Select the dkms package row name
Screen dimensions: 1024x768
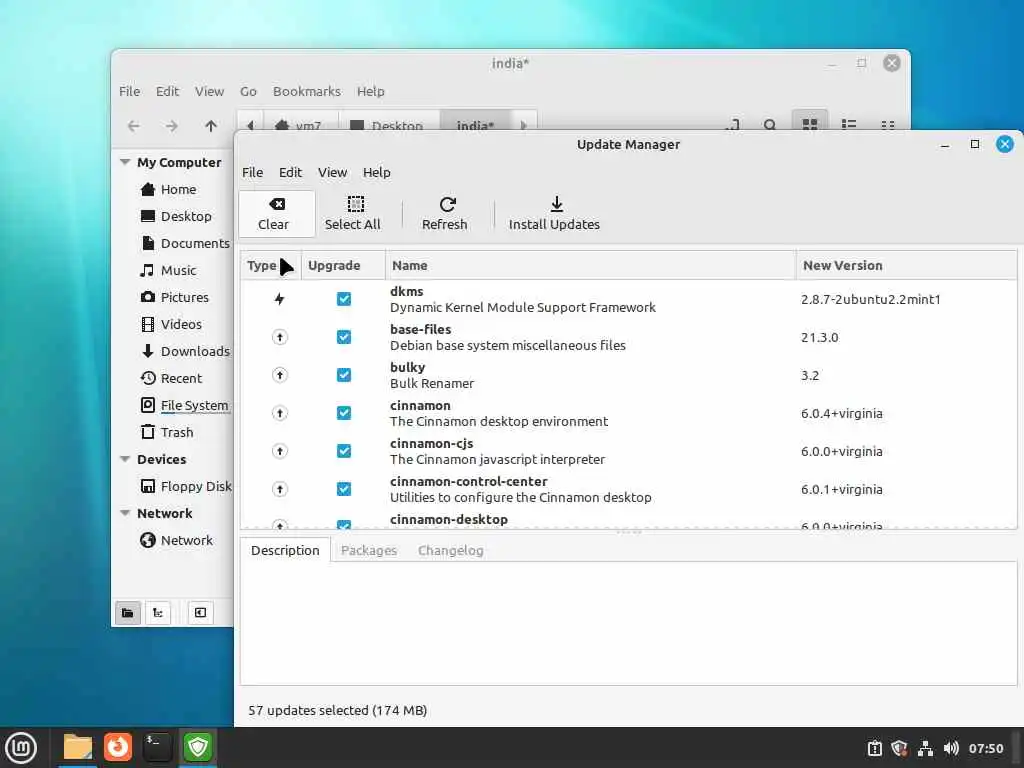[x=407, y=291]
